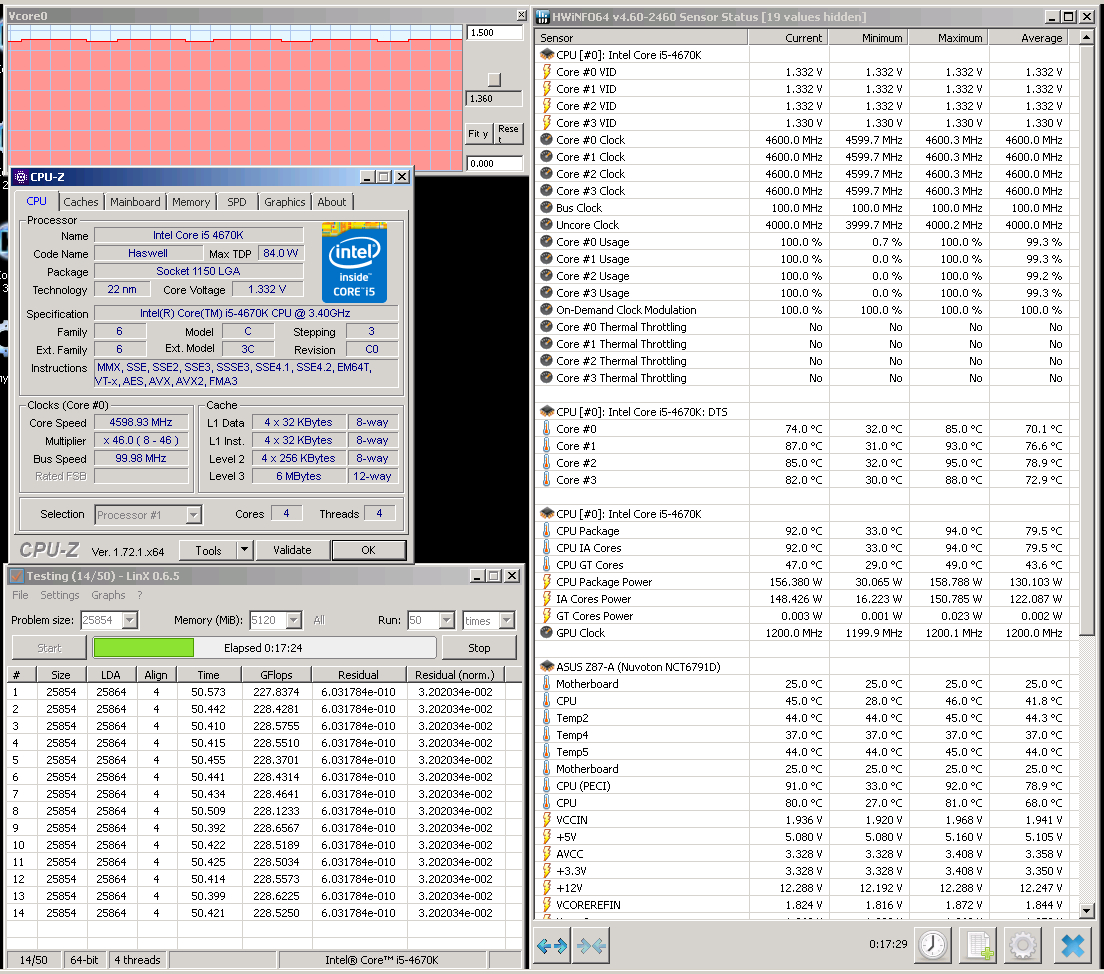This screenshot has width=1104, height=974.
Task: Switch to the SPD tab in CPU-Z
Action: tap(237, 202)
